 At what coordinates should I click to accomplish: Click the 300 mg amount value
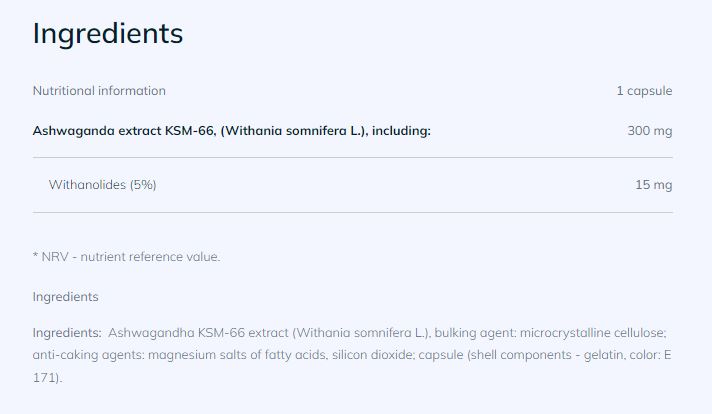(649, 131)
